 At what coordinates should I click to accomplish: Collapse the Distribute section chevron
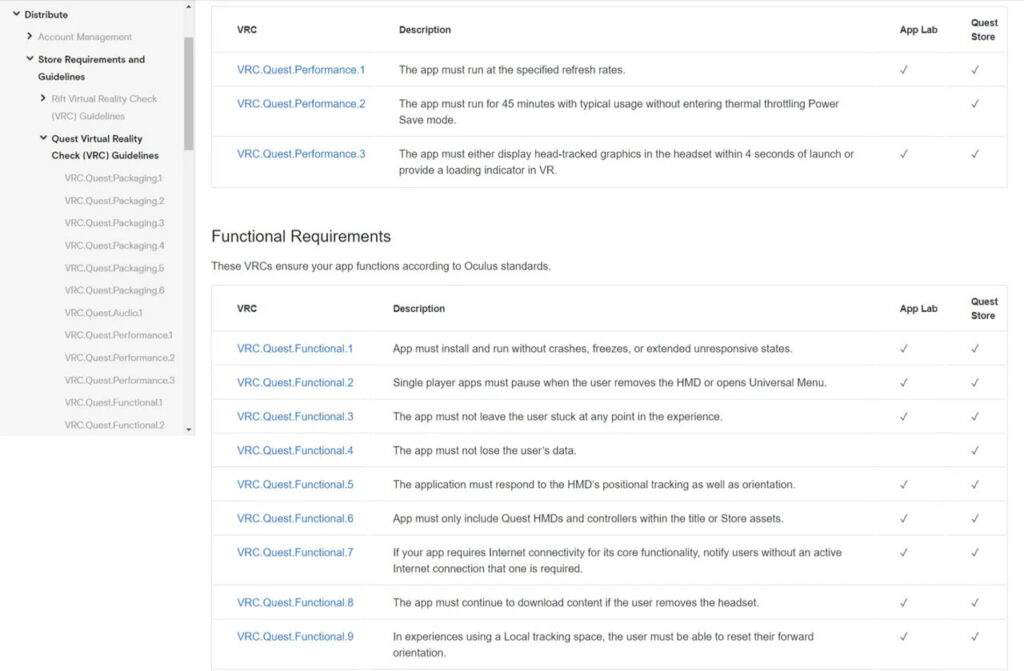click(x=16, y=14)
